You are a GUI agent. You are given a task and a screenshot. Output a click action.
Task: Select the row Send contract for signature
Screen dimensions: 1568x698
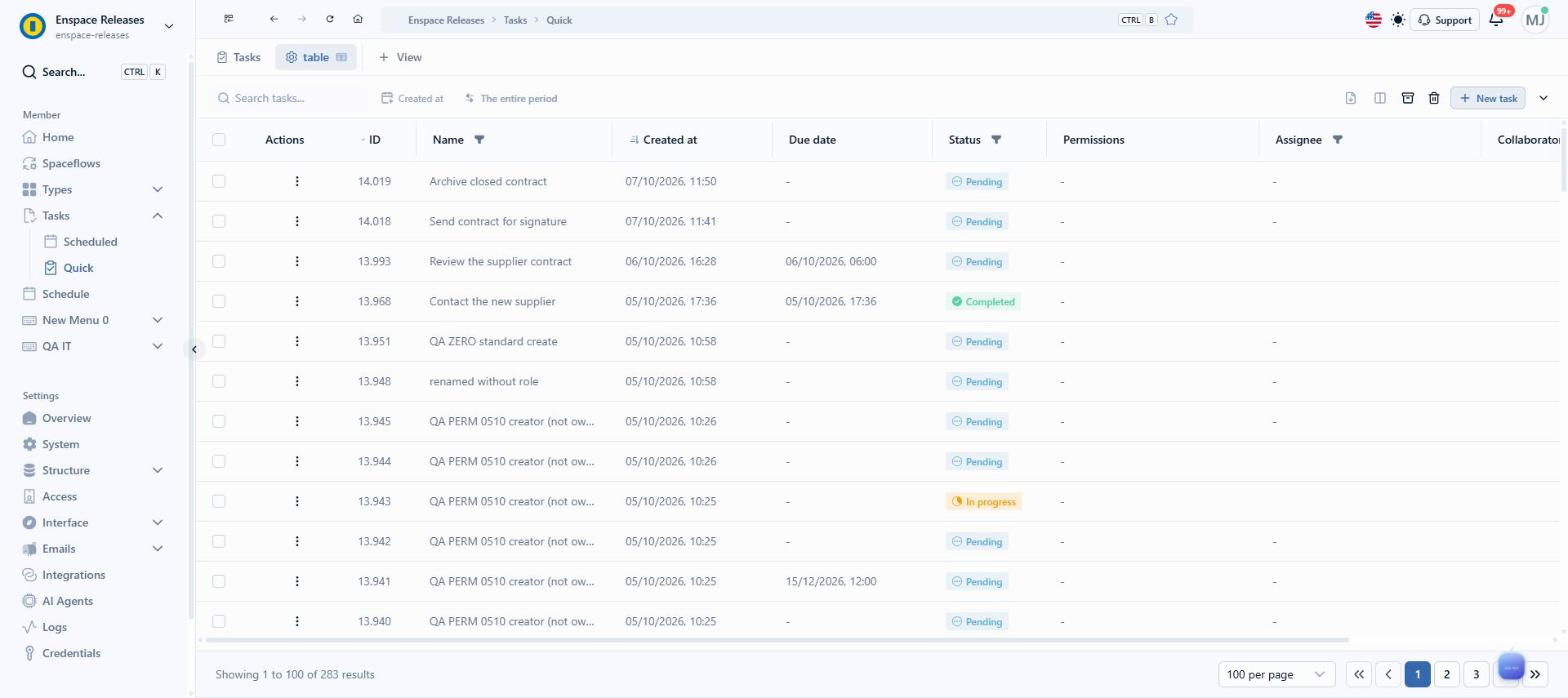[219, 221]
